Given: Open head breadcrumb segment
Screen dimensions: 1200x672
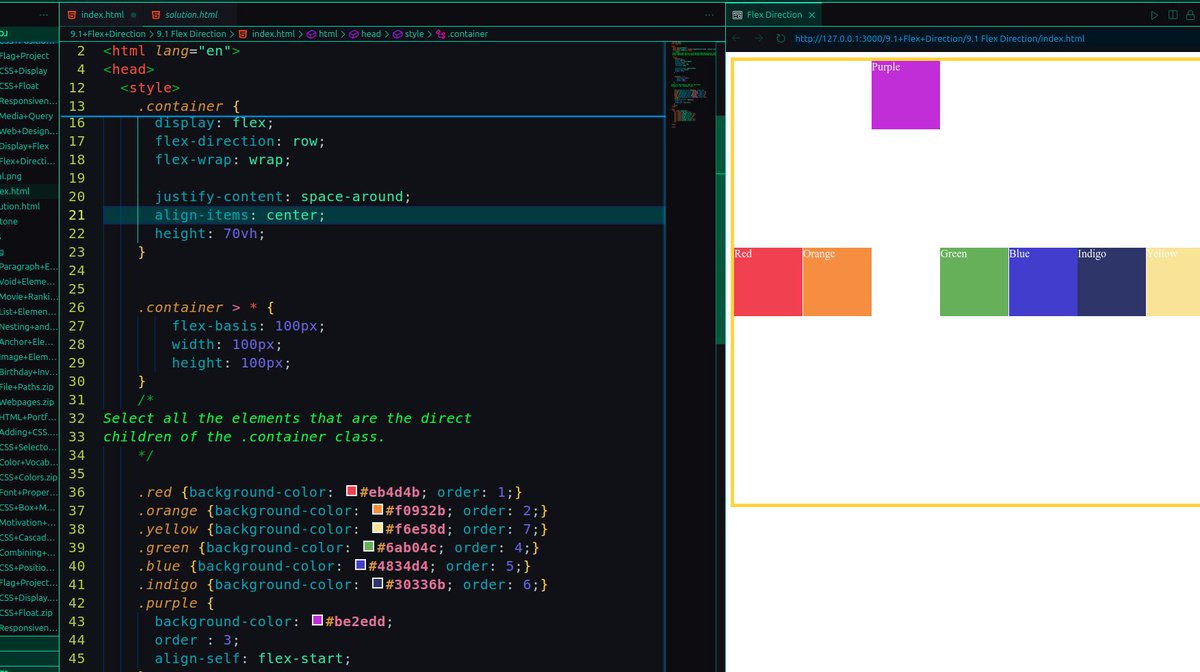Looking at the screenshot, I should 371,34.
